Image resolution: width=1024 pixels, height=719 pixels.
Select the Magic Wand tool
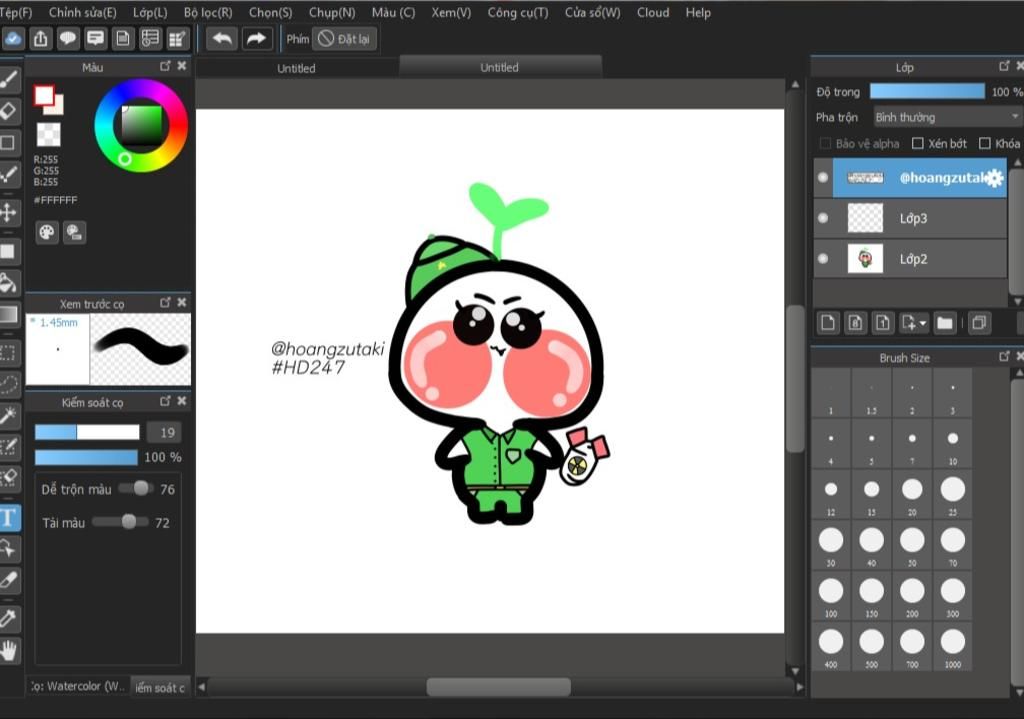8,415
